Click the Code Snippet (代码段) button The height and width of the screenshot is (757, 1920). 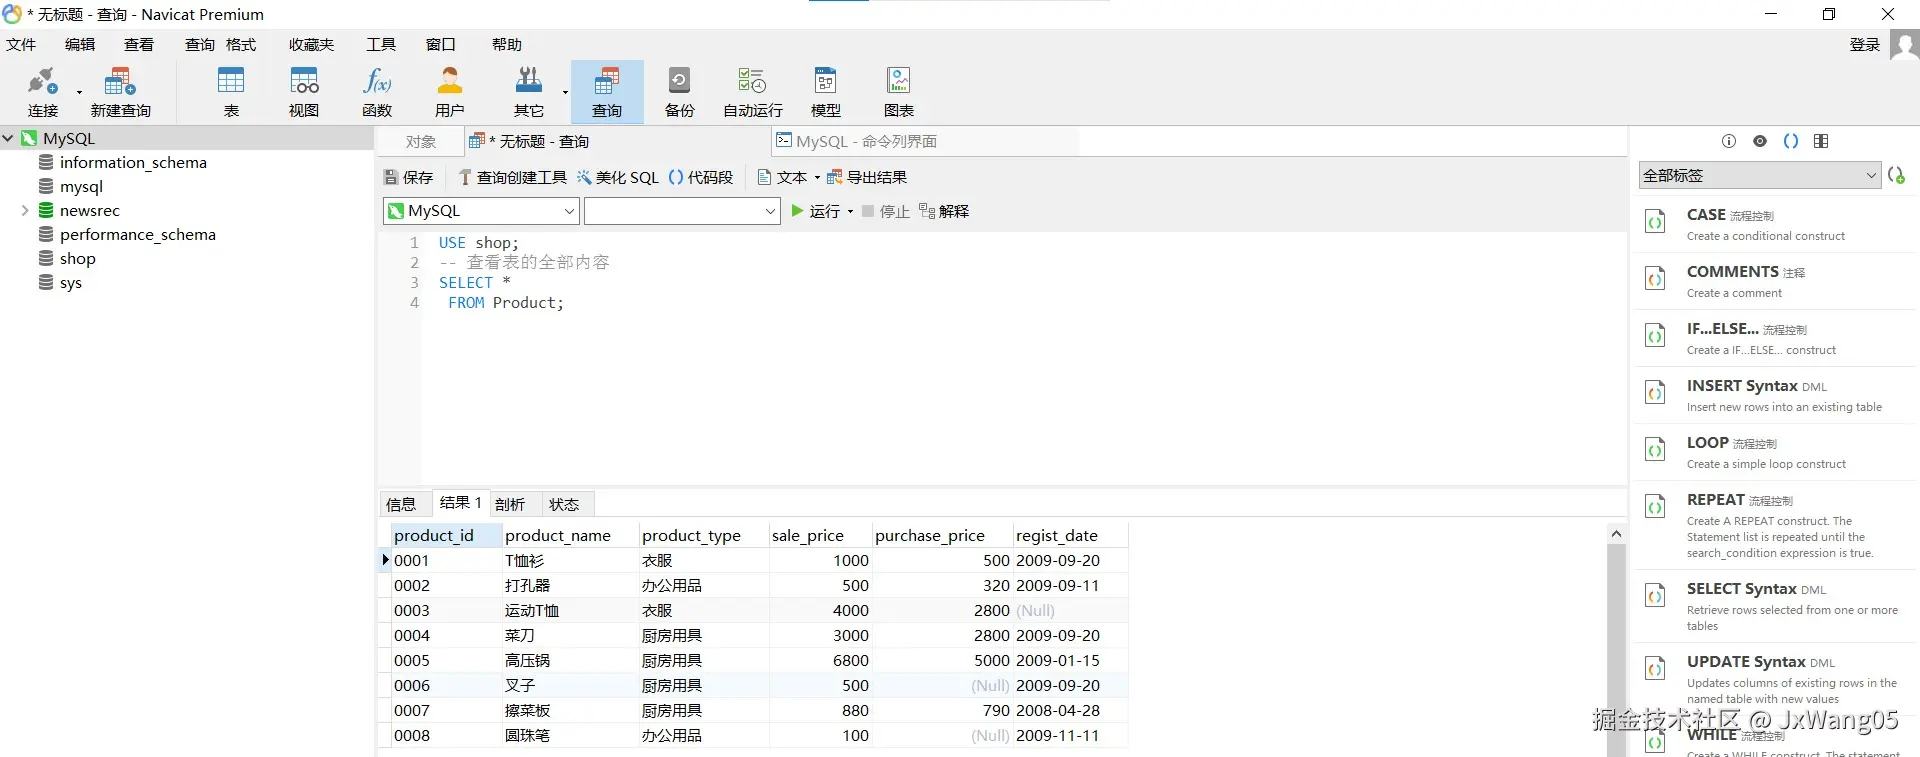tap(701, 178)
